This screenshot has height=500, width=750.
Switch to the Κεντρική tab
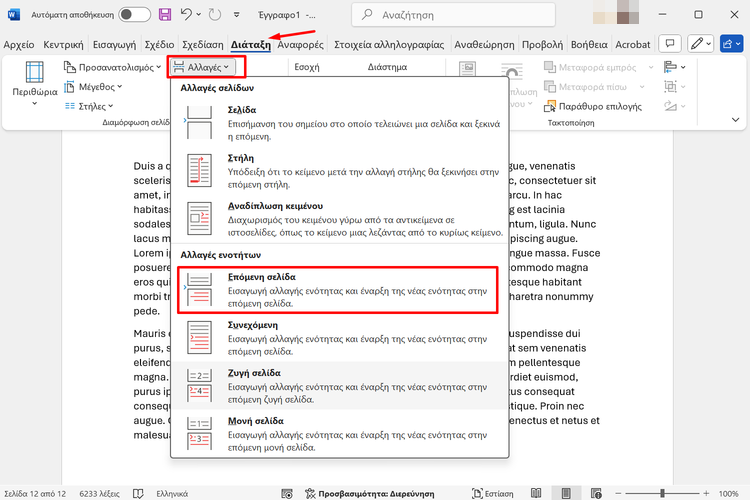point(63,44)
